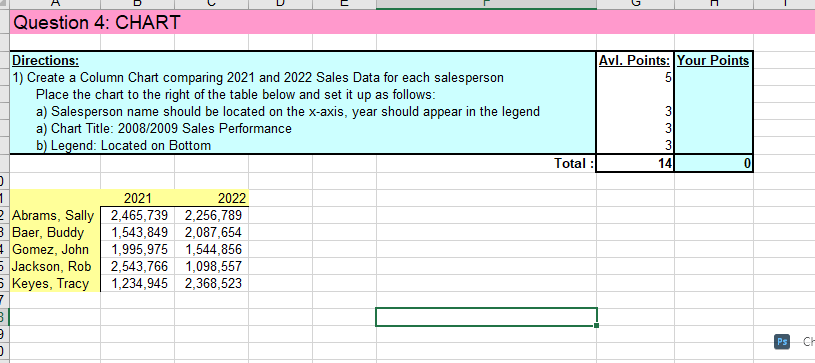The width and height of the screenshot is (815, 363).
Task: Click the available points cell showing 5
Action: (635, 78)
